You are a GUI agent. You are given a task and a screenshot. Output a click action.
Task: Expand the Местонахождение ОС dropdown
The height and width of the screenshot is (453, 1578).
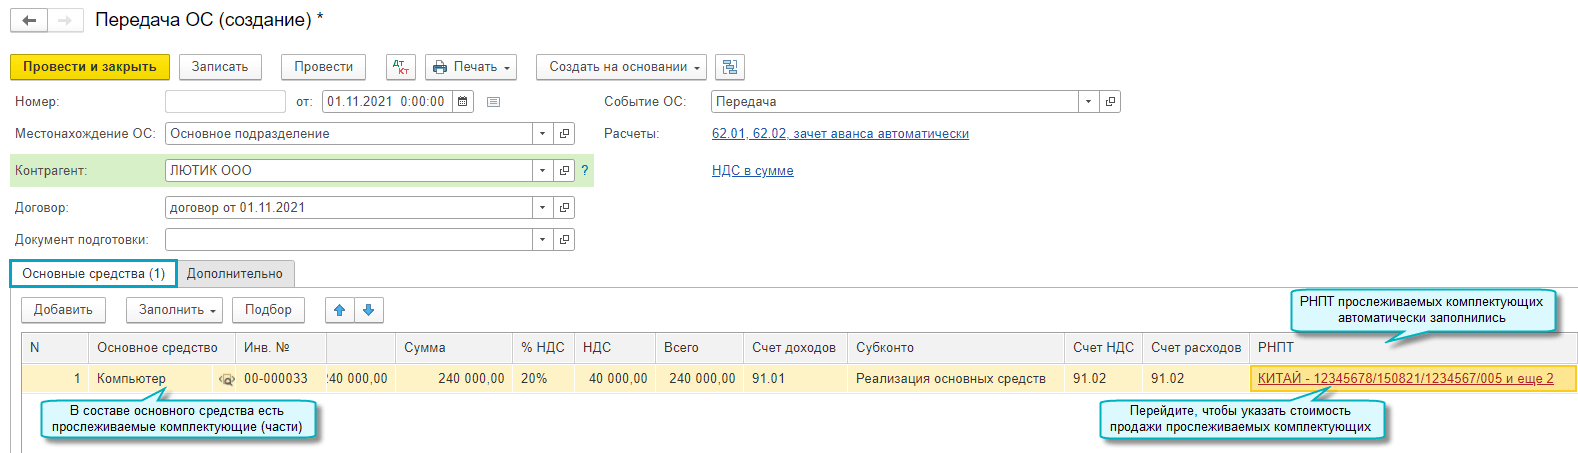tap(542, 133)
